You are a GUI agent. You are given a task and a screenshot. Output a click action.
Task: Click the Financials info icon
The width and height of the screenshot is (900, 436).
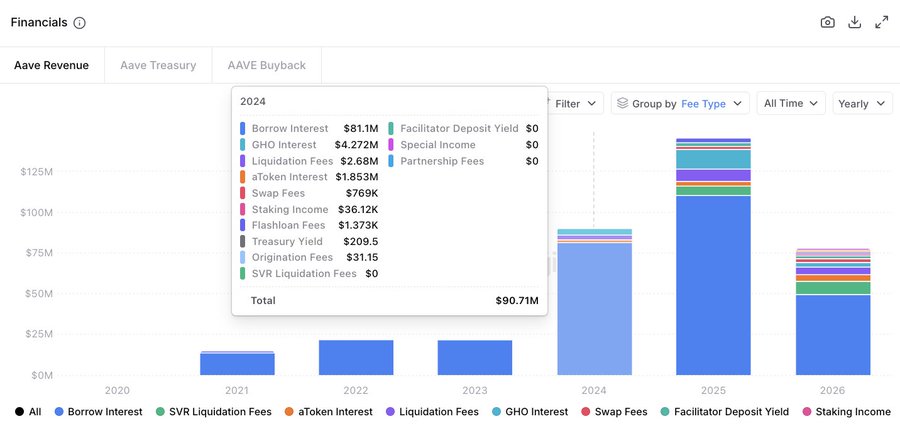[x=80, y=23]
